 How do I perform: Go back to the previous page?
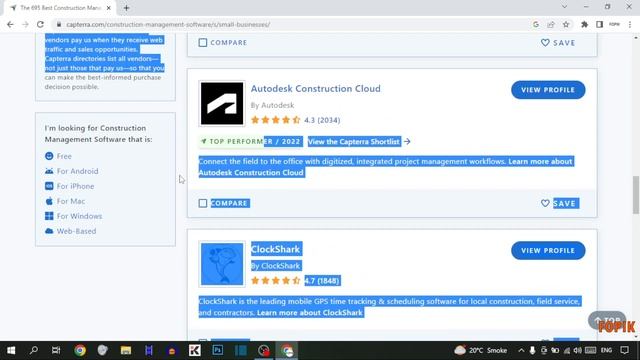tap(10, 24)
